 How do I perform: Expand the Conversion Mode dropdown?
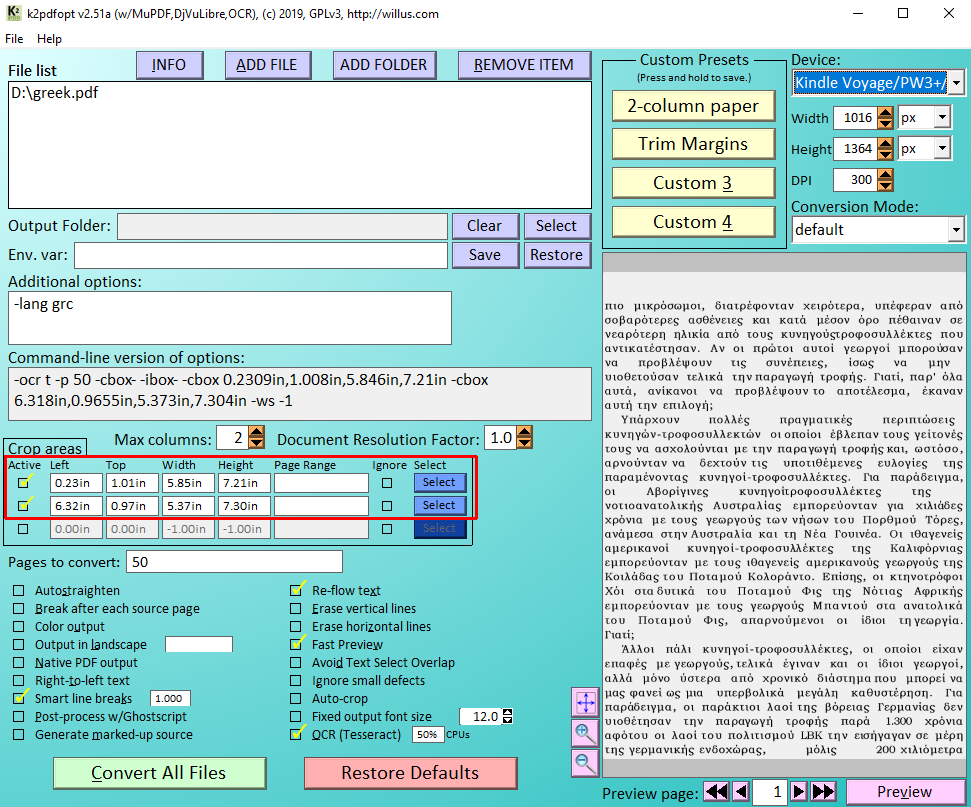click(954, 230)
